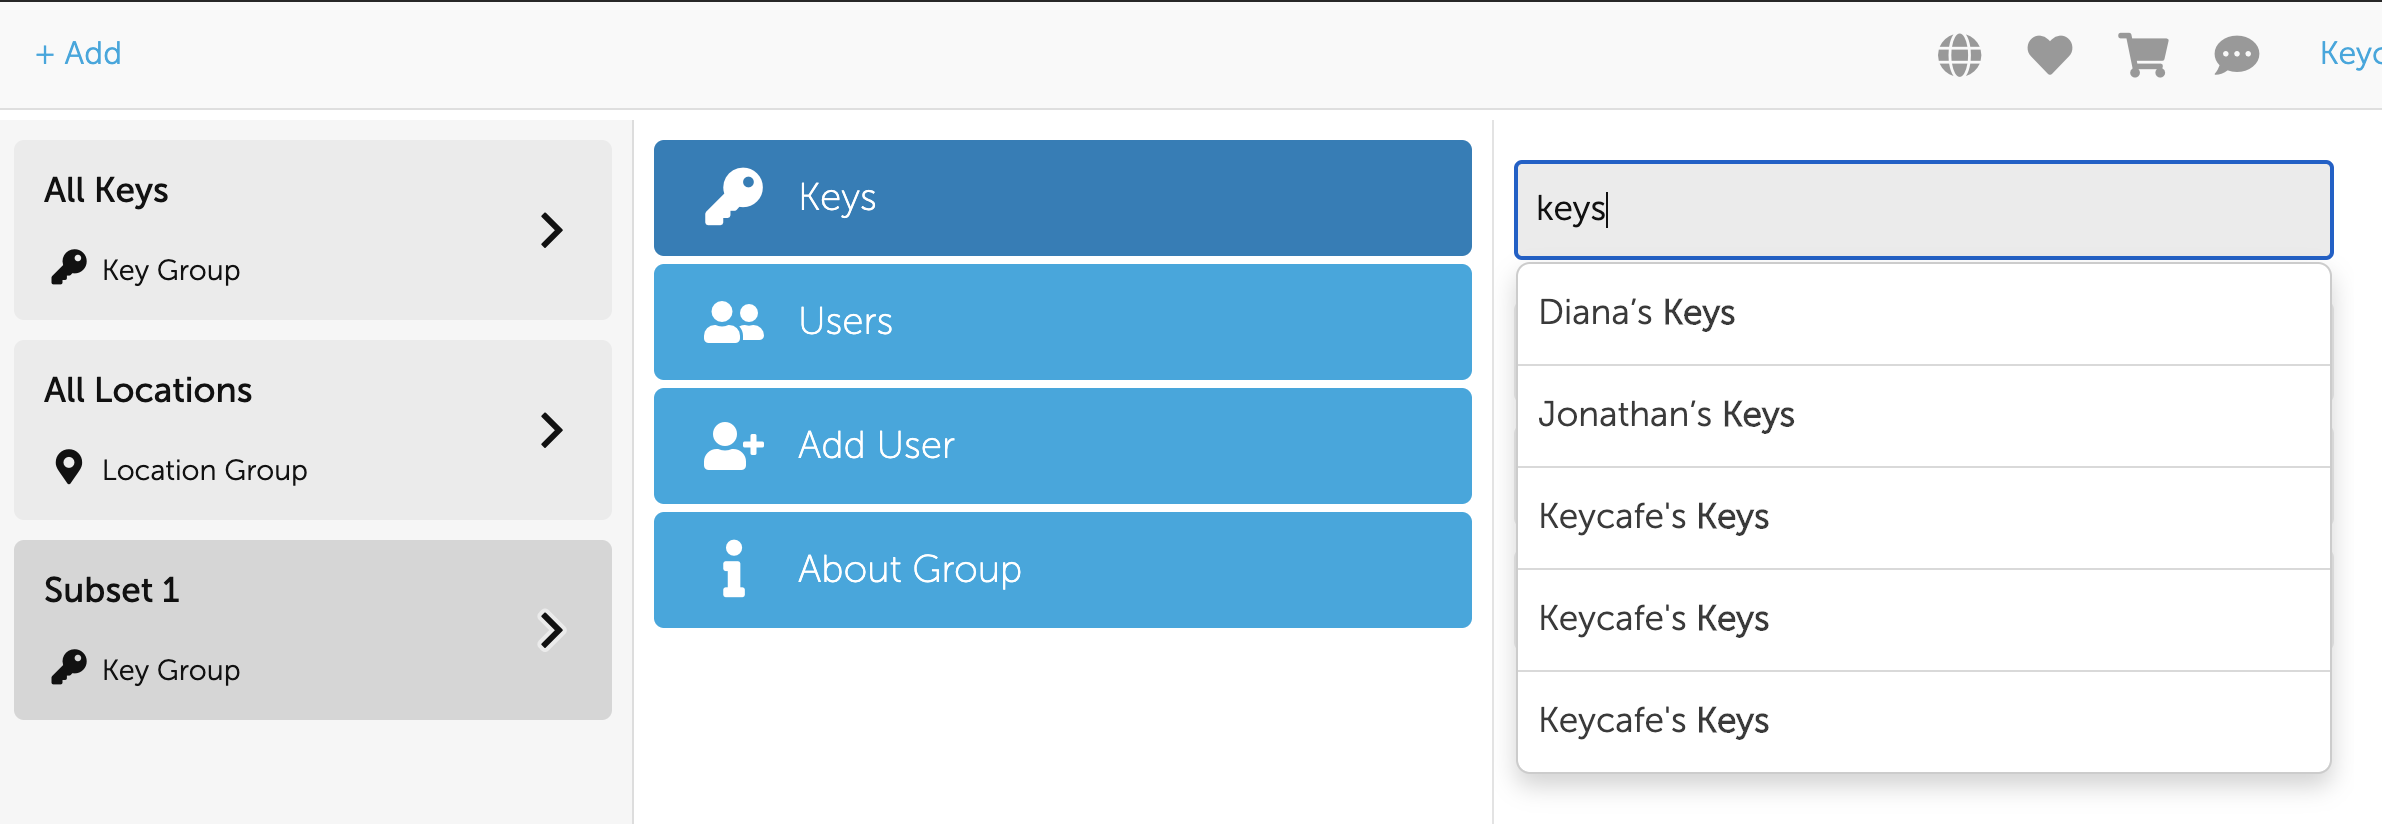Click the globe language icon

pyautogui.click(x=1959, y=55)
